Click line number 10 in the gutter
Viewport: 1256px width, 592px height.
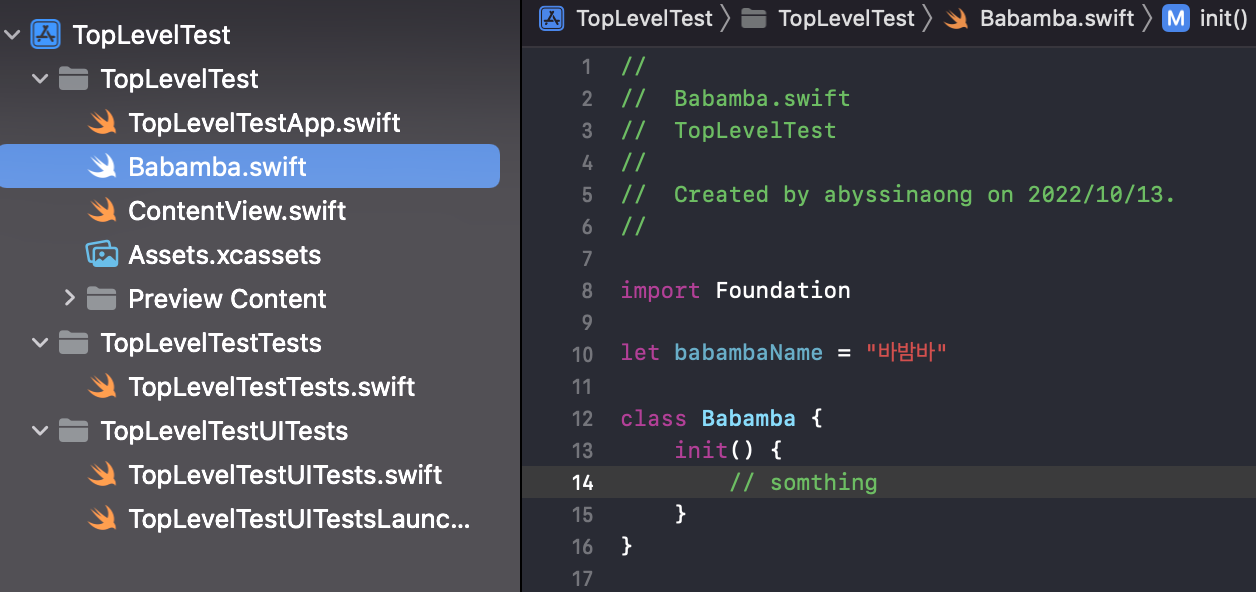[x=583, y=354]
